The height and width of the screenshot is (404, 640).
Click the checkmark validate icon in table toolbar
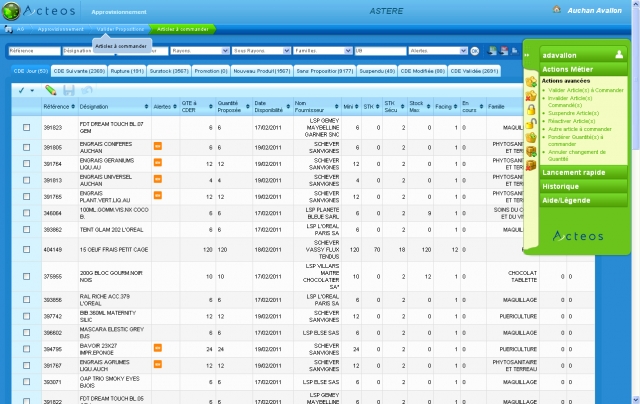click(21, 91)
